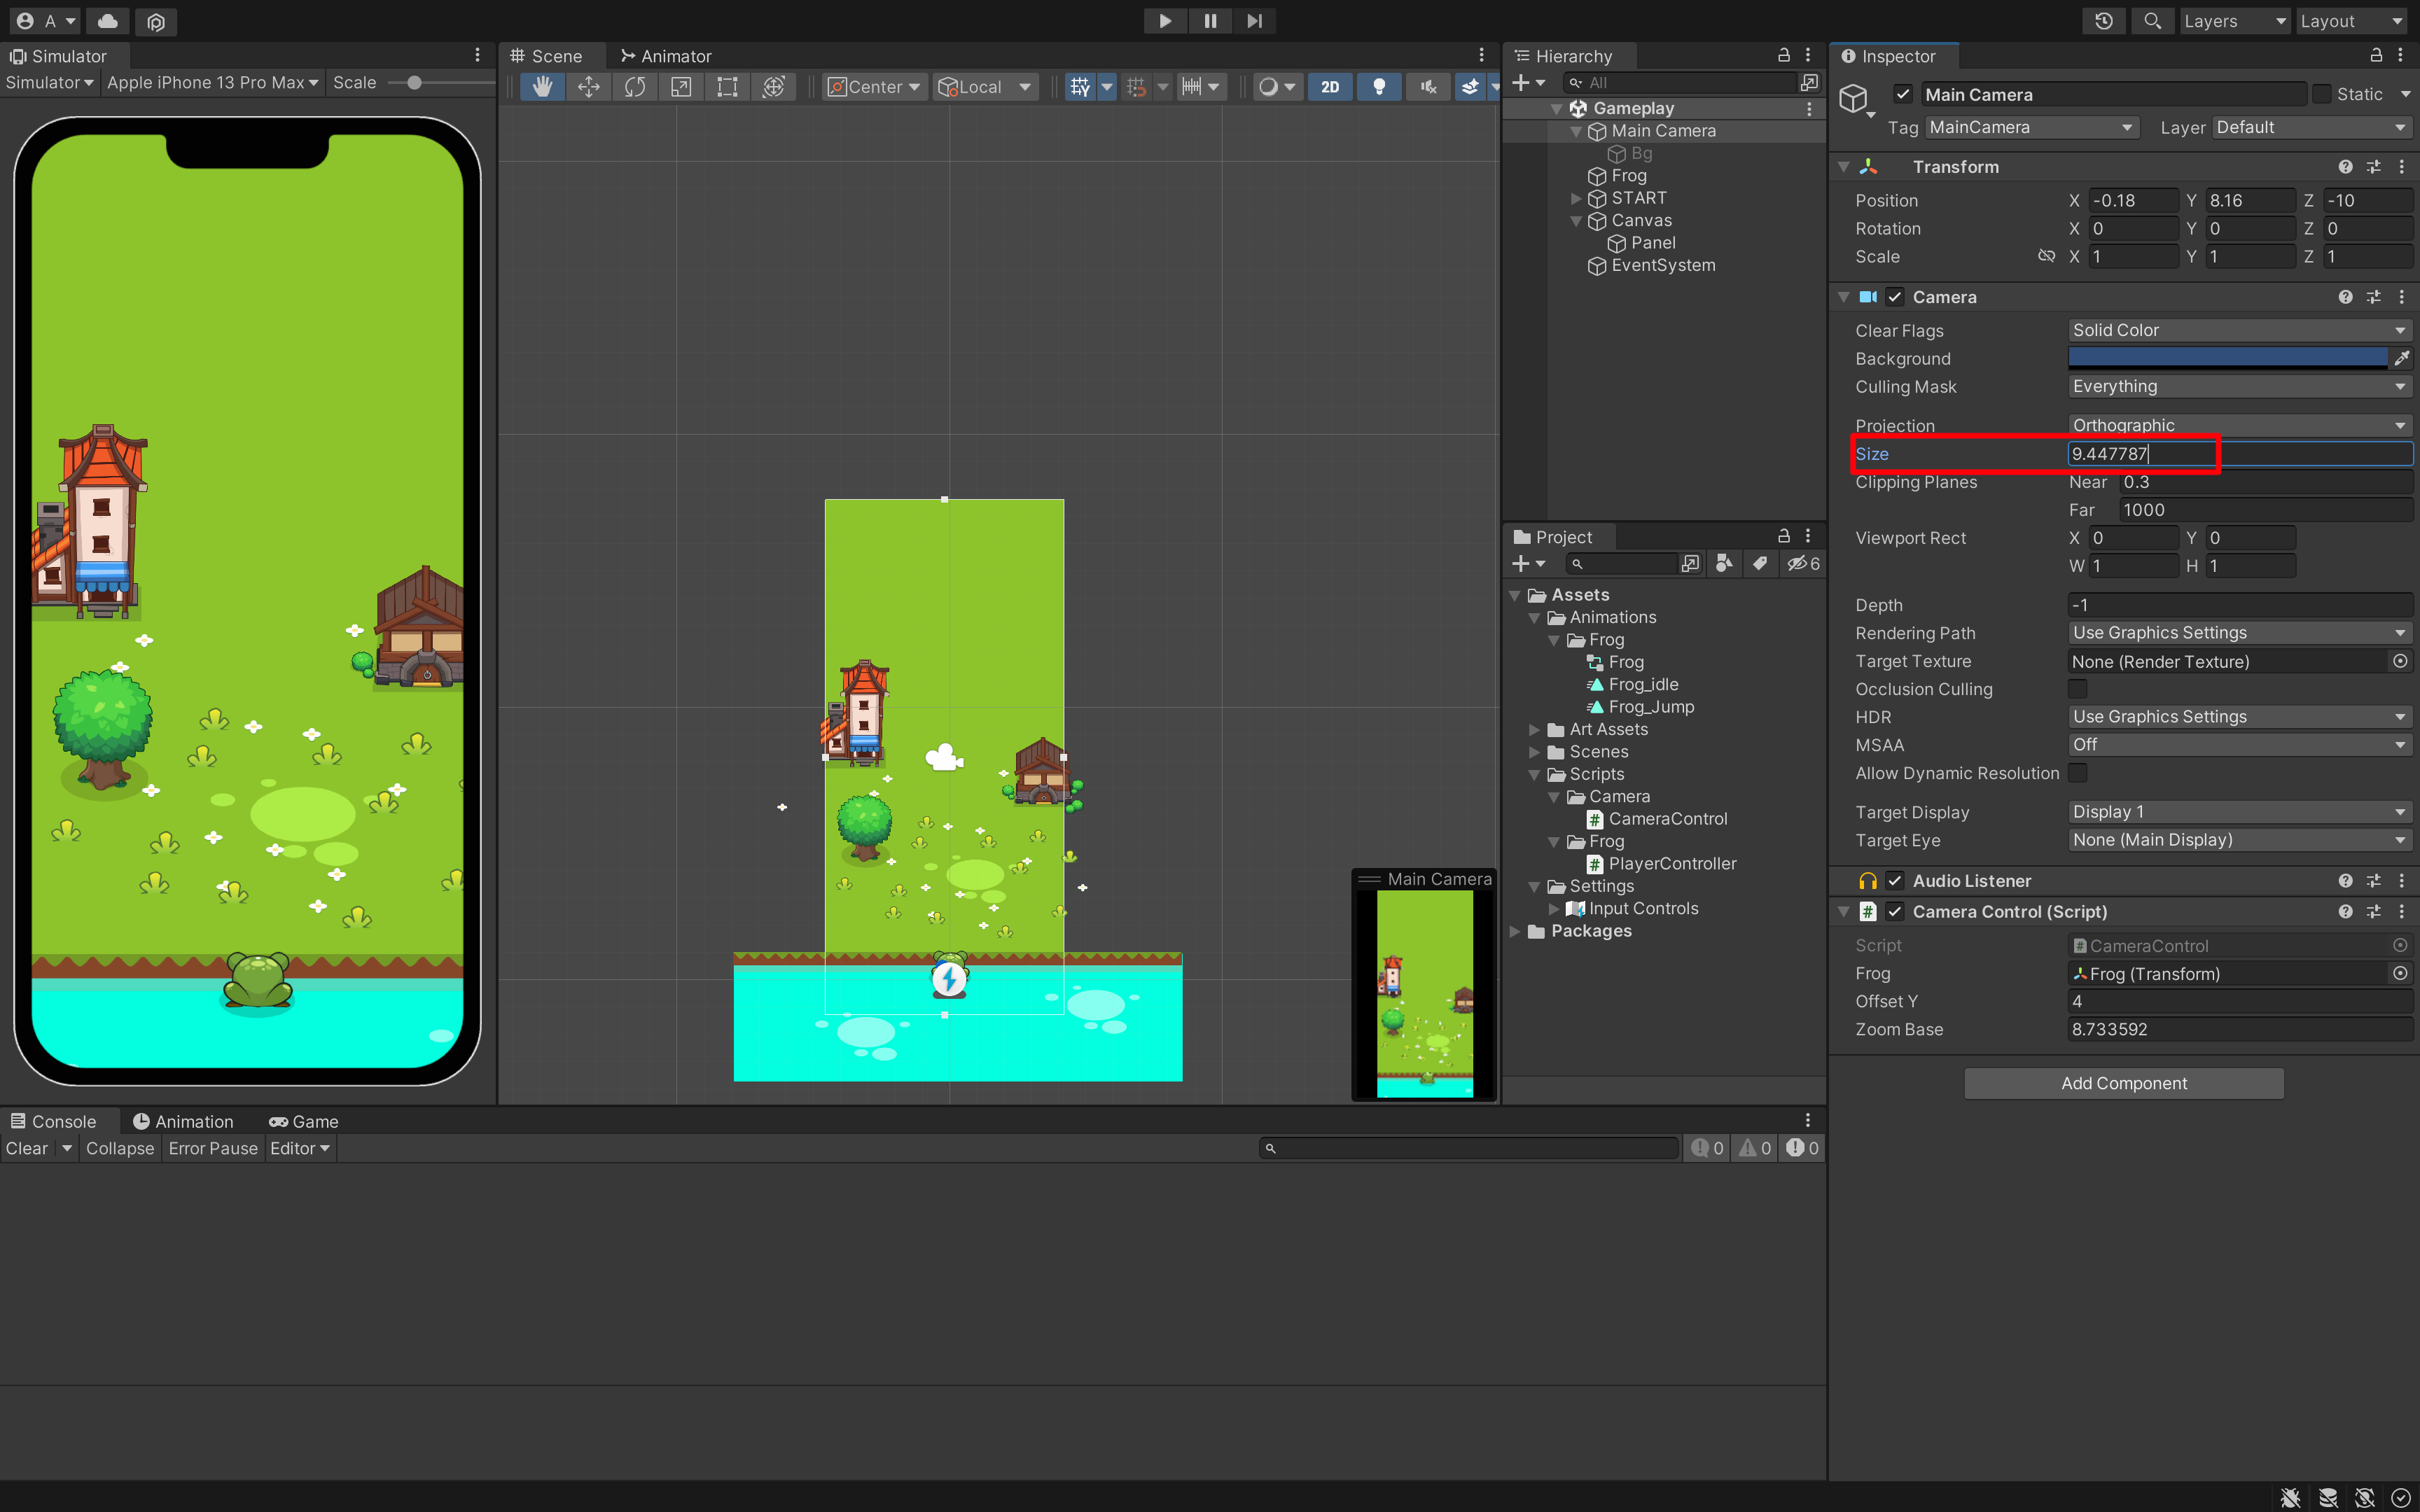2420x1512 pixels.
Task: Open Audio Listener three-dot menu
Action: tap(2401, 881)
